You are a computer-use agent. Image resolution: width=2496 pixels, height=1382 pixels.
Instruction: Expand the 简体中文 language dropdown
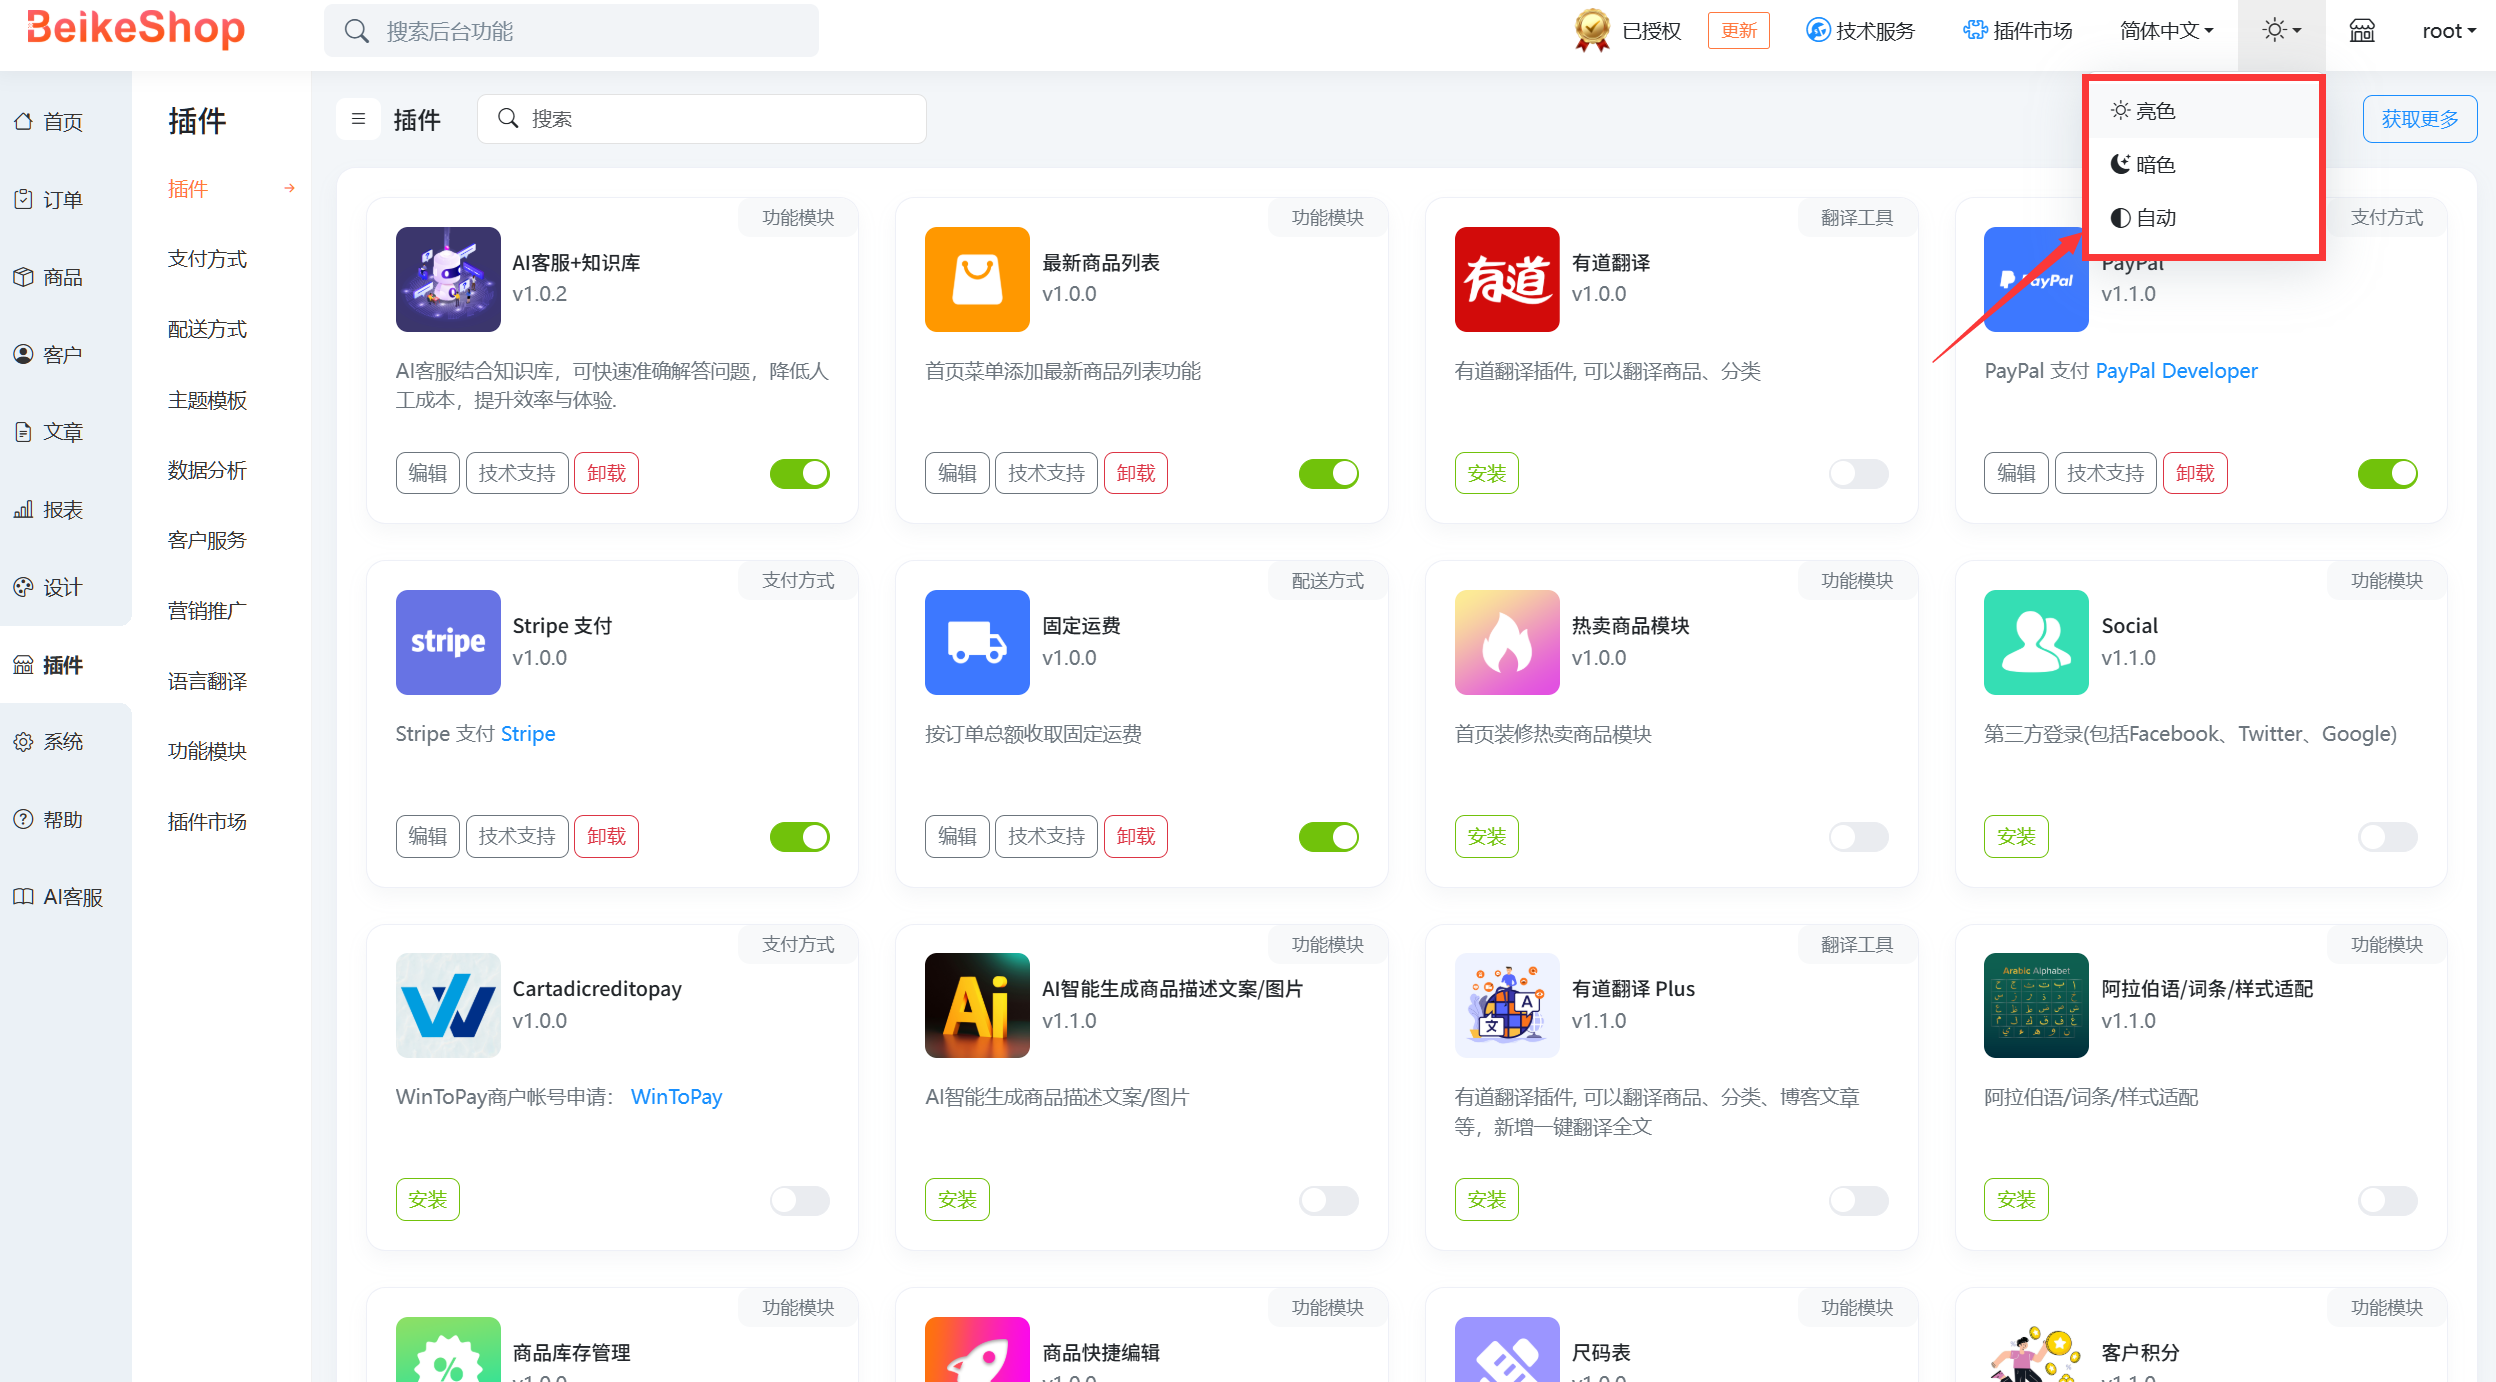[x=2166, y=31]
